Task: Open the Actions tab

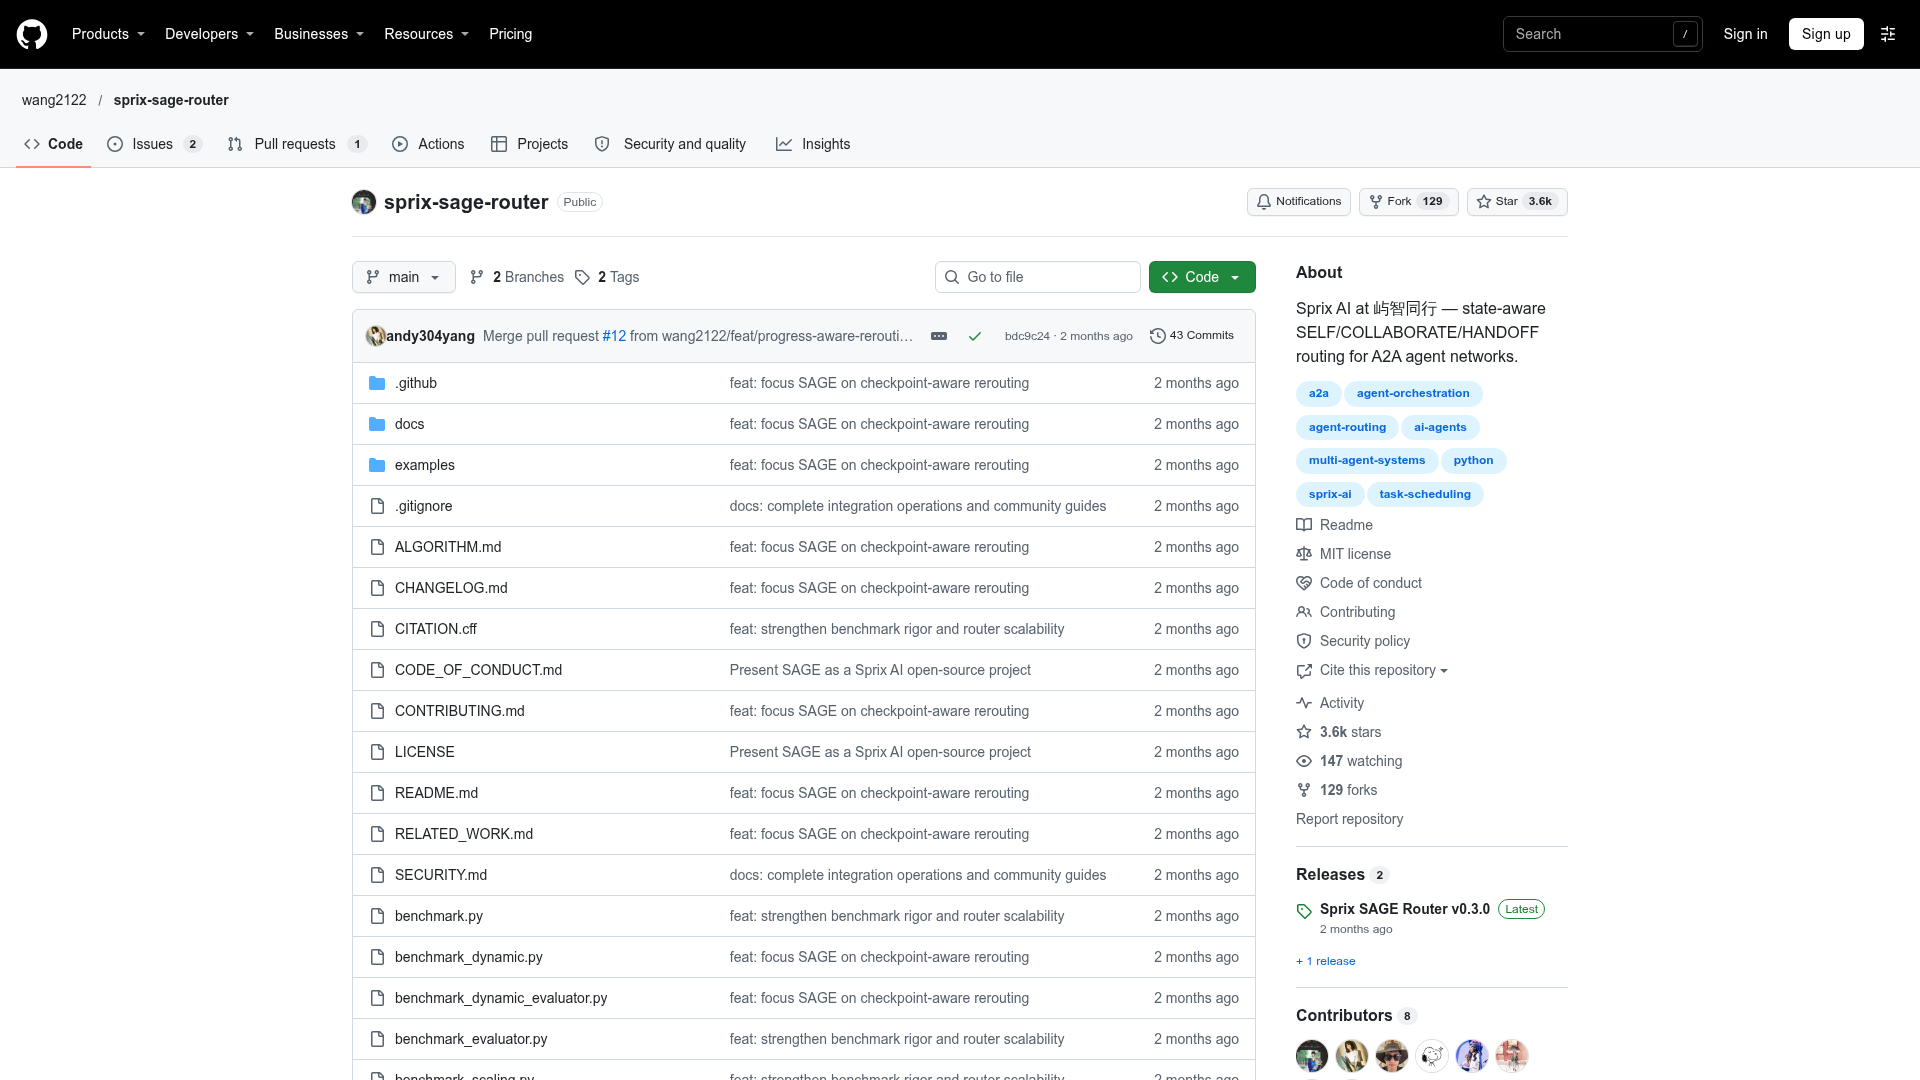Action: [x=428, y=144]
